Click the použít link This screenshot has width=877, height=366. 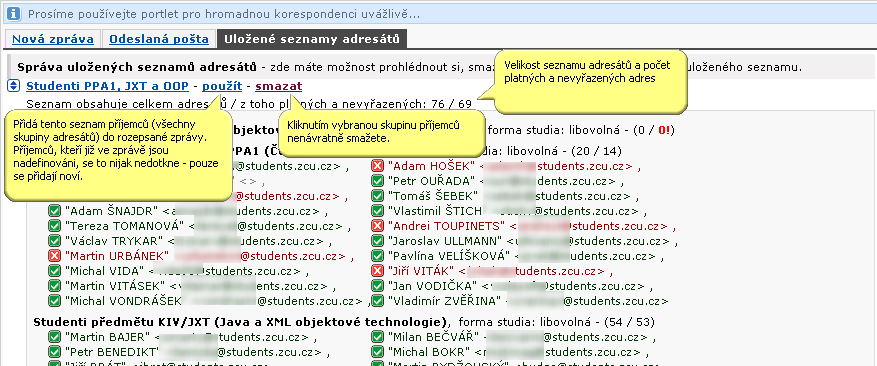pyautogui.click(x=222, y=86)
